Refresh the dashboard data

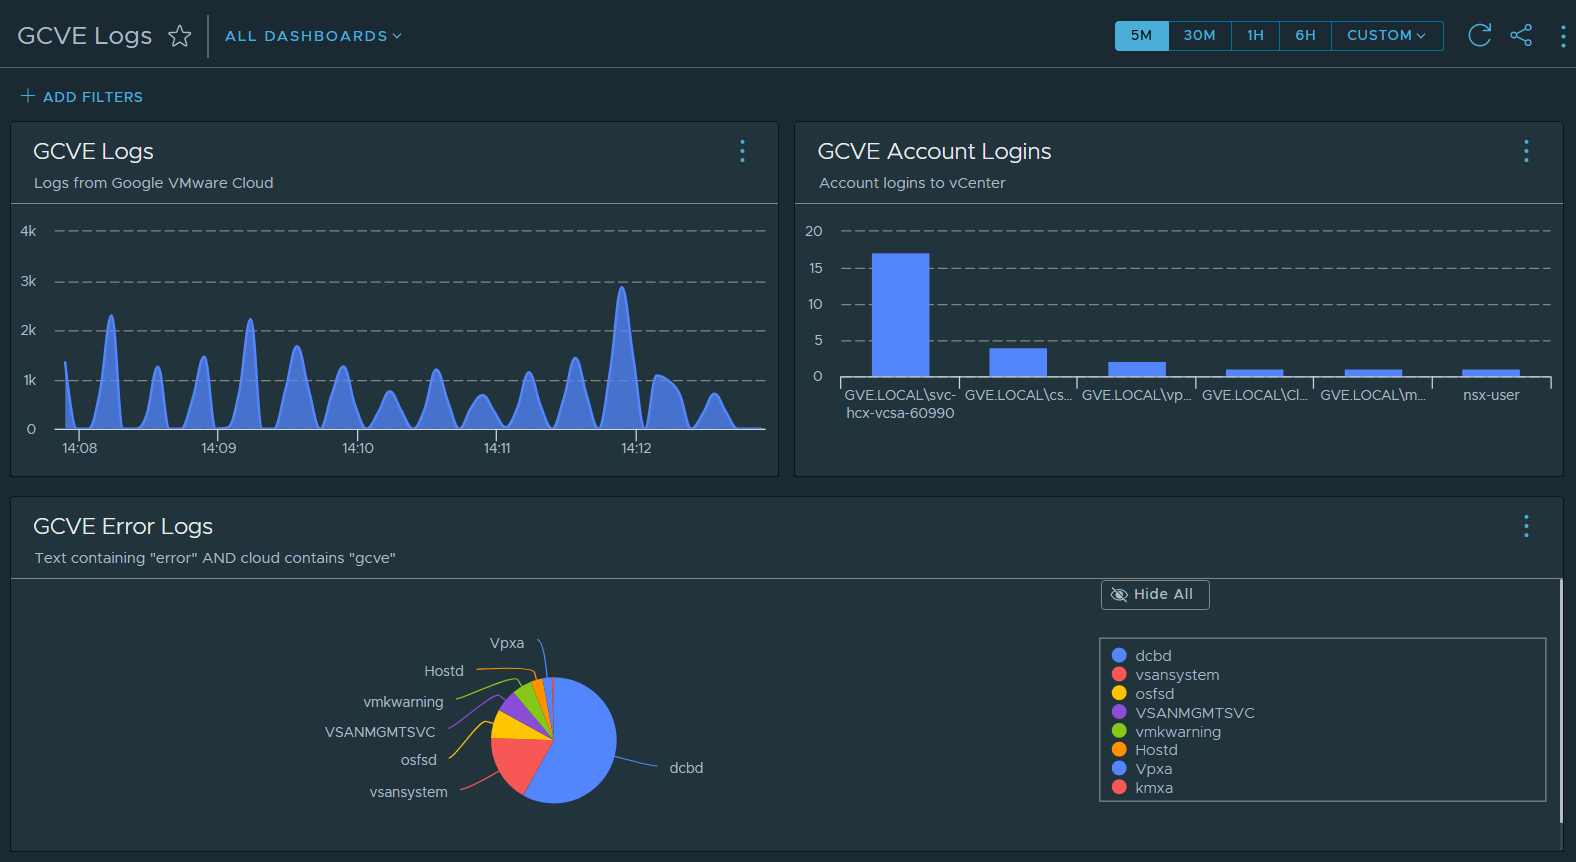[1479, 36]
